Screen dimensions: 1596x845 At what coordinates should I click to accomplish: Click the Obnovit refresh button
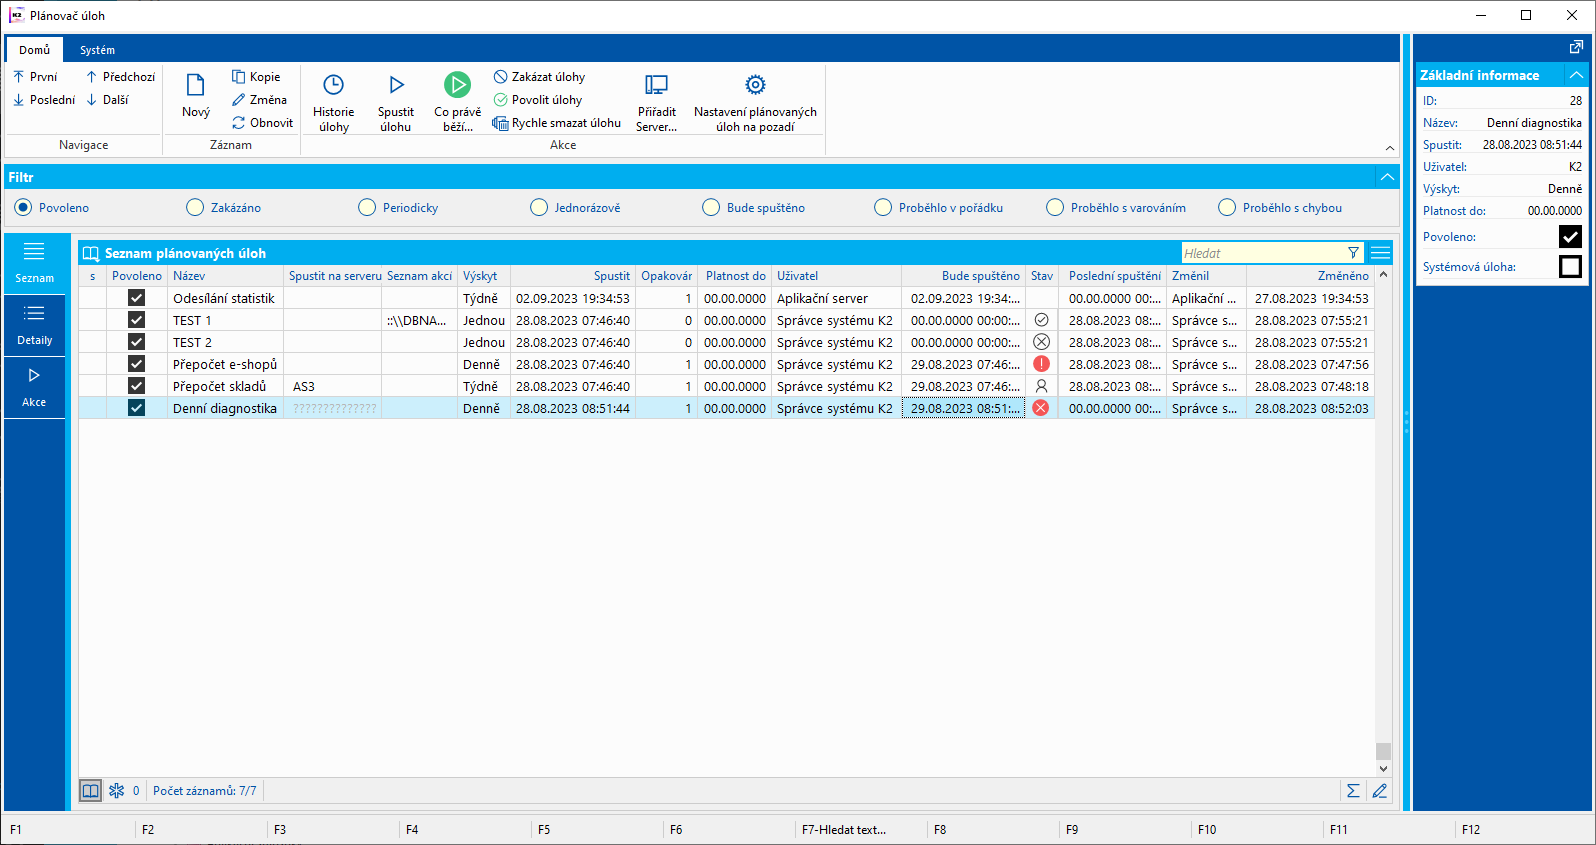tap(262, 123)
